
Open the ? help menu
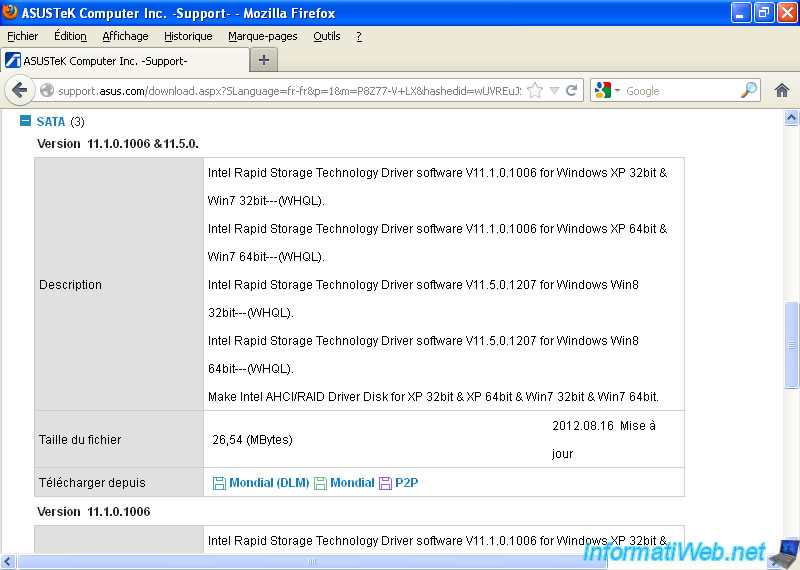(359, 36)
